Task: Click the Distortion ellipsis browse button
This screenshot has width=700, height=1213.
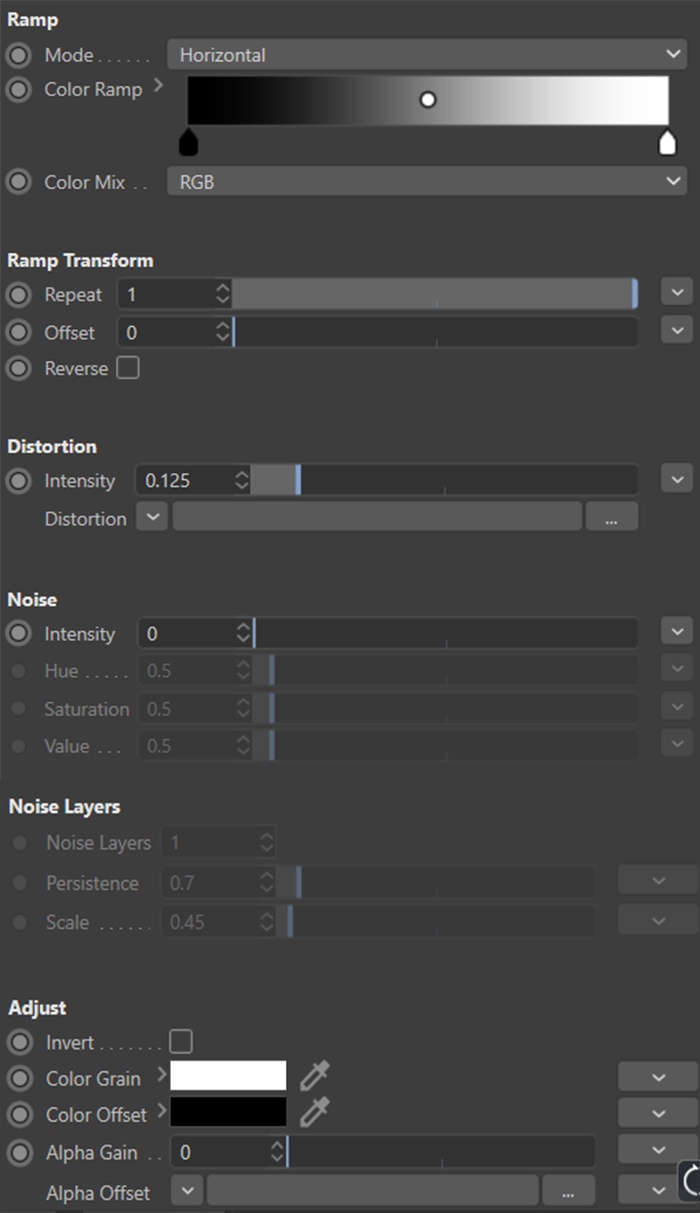Action: pos(611,517)
